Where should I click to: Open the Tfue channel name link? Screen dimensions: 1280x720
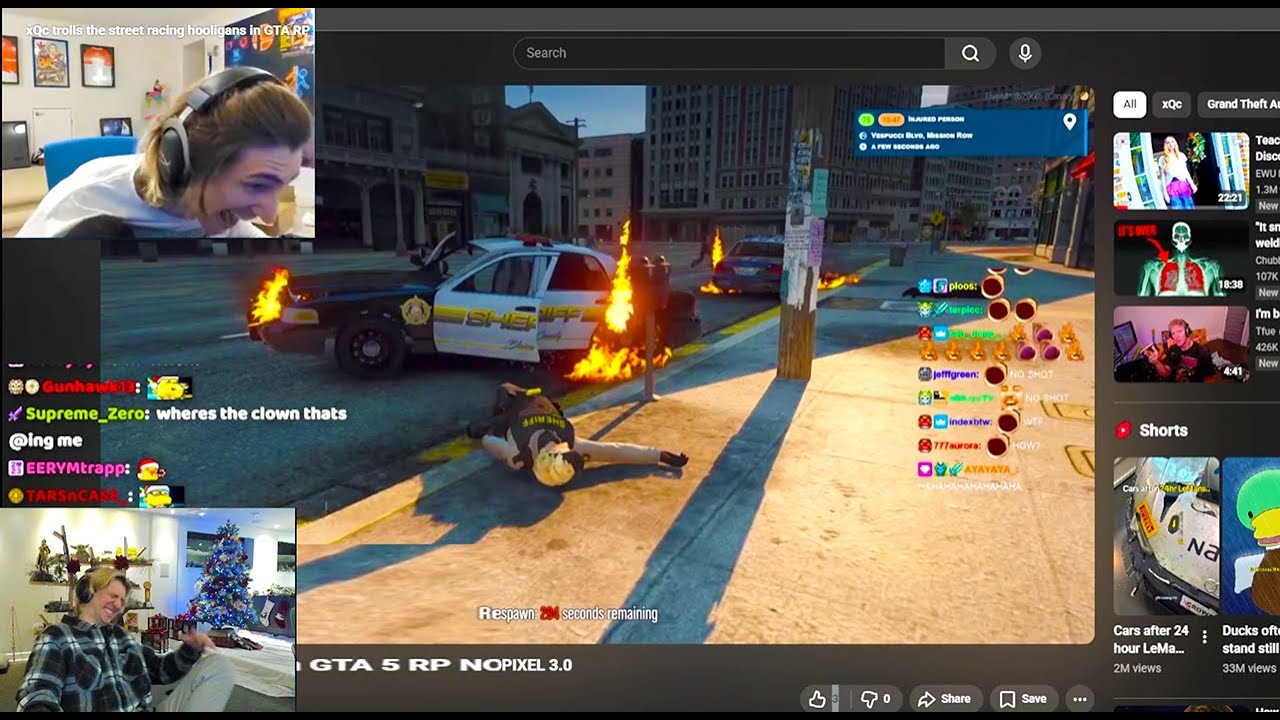coord(1267,332)
